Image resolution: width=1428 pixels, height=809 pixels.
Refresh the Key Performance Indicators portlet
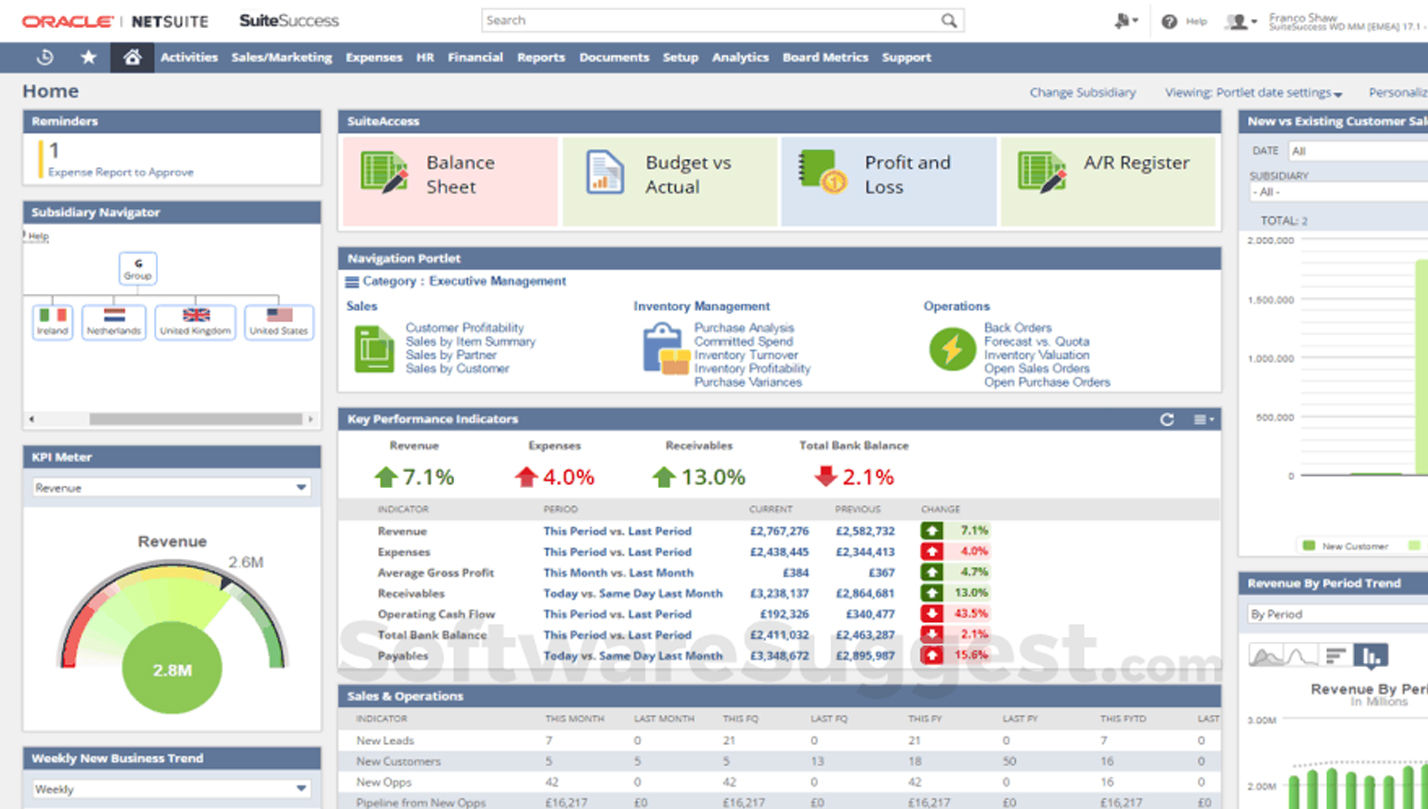click(x=1166, y=420)
